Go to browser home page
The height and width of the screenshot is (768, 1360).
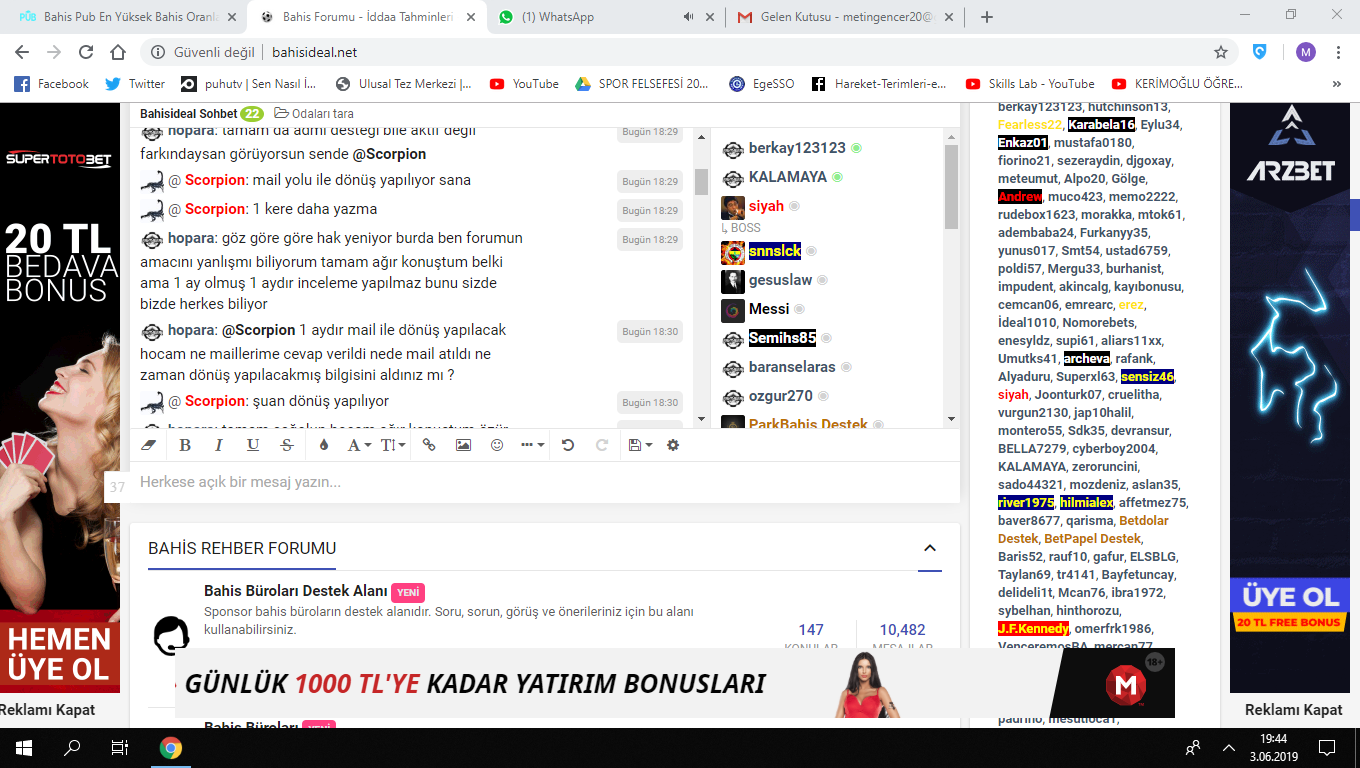coord(118,52)
